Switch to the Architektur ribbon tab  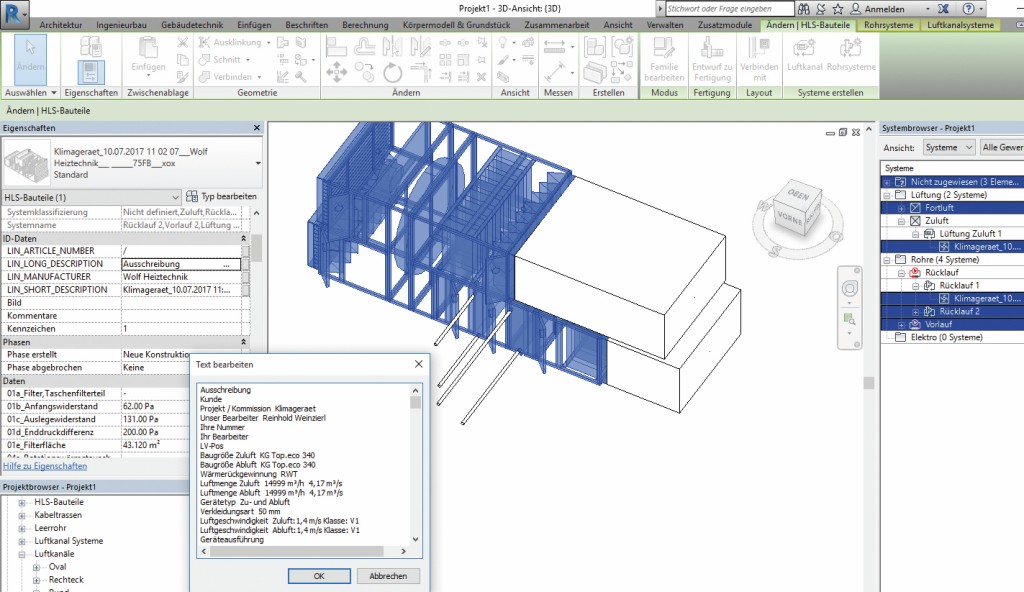[x=61, y=23]
